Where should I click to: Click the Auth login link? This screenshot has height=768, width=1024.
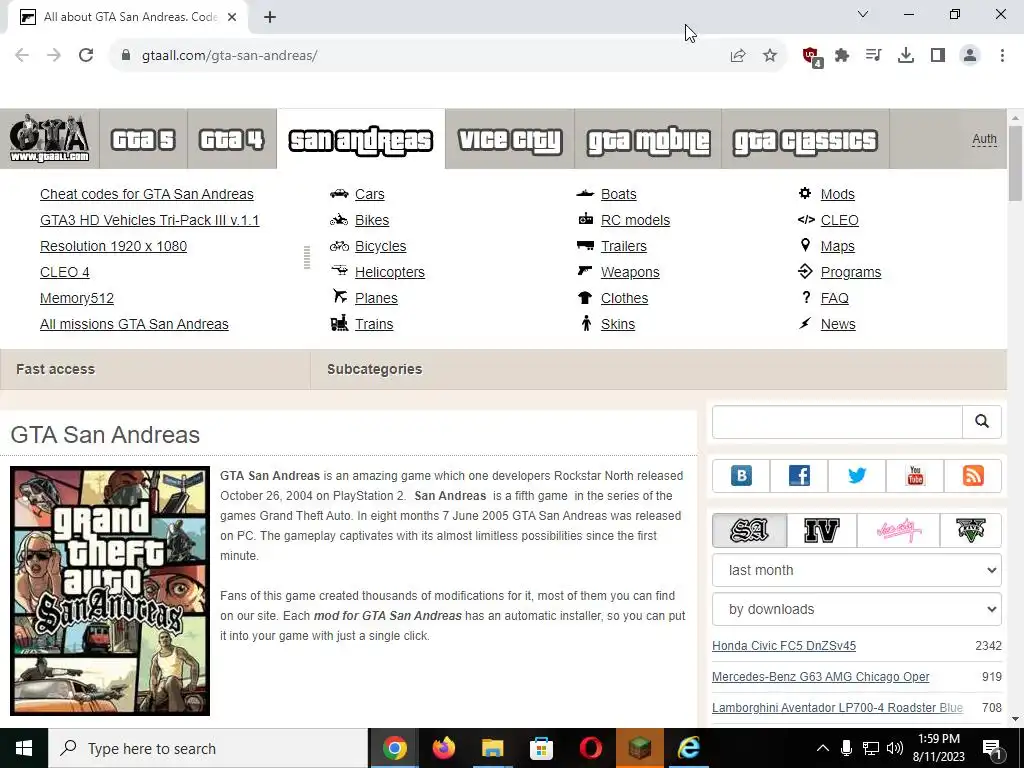[x=984, y=138]
